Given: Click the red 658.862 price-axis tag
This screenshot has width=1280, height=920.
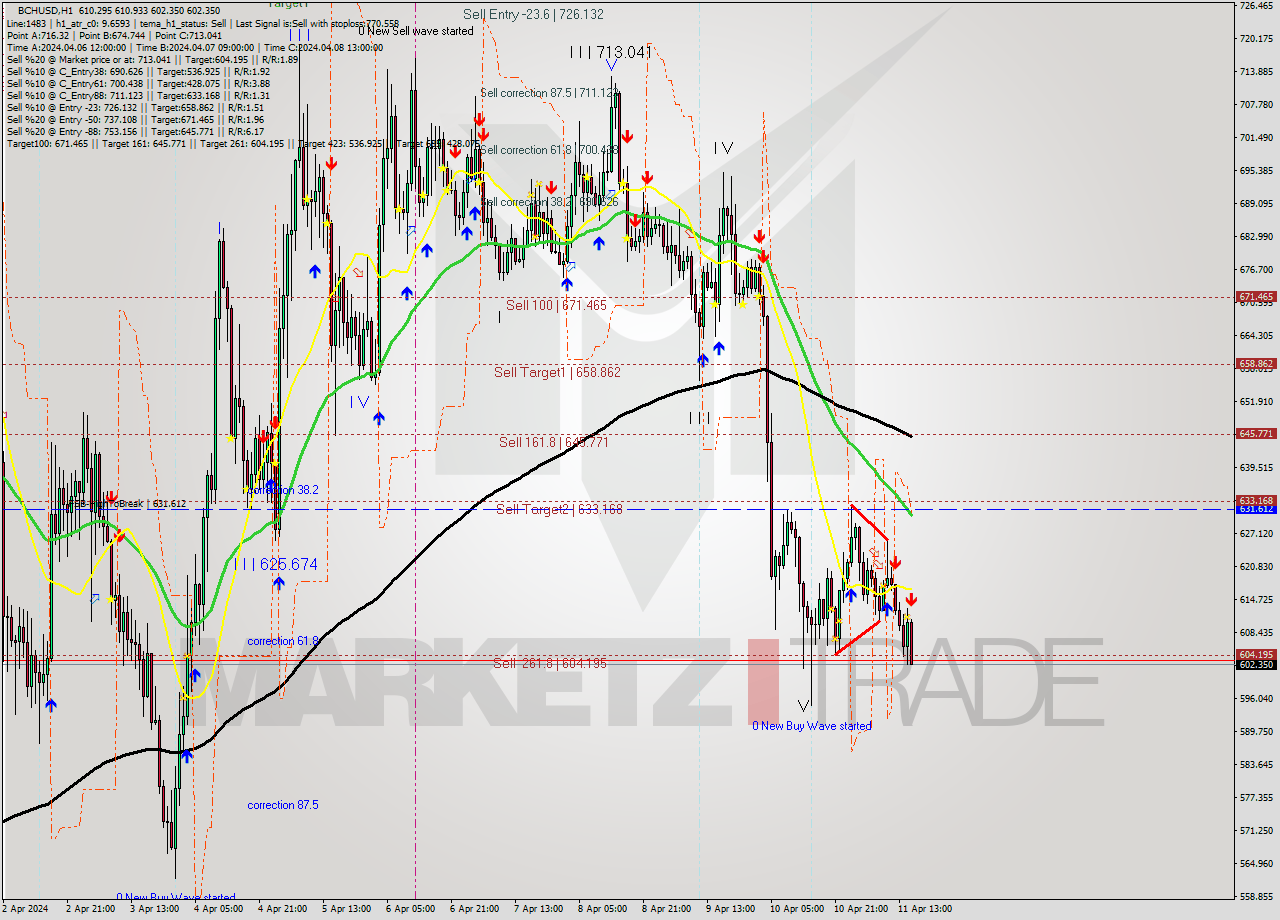Looking at the screenshot, I should click(x=1256, y=364).
